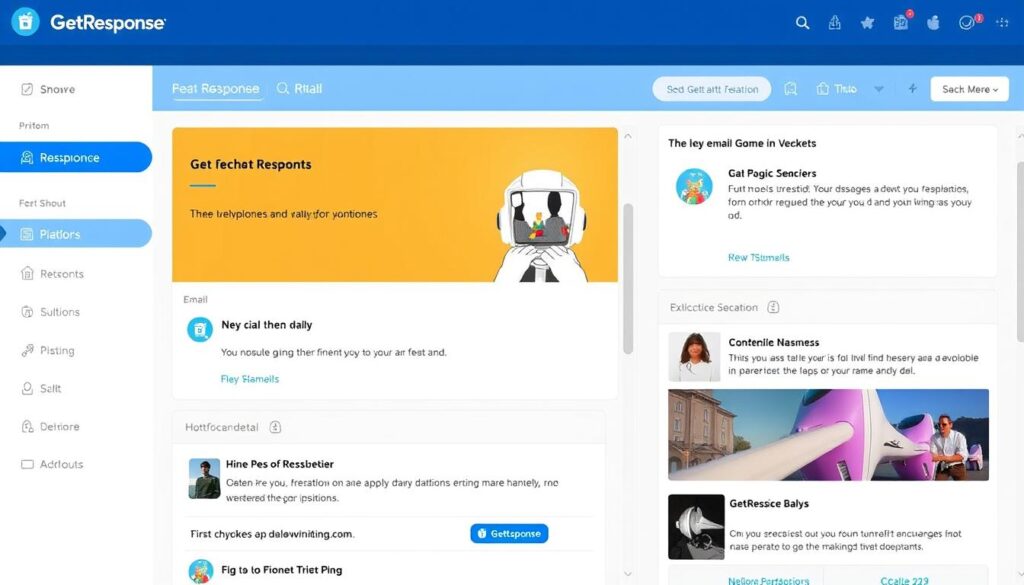Click the info icon next to Hottfocandetal
This screenshot has height=585, width=1024.
pyautogui.click(x=275, y=427)
